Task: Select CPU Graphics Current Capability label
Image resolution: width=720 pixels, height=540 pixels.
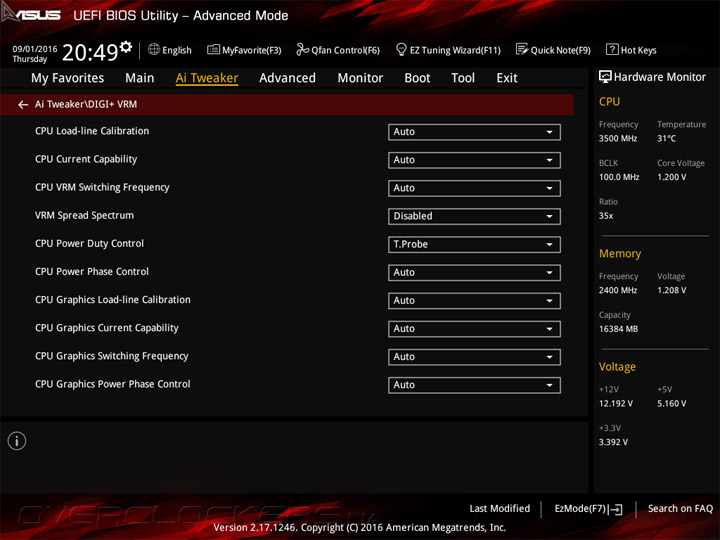Action: (107, 328)
